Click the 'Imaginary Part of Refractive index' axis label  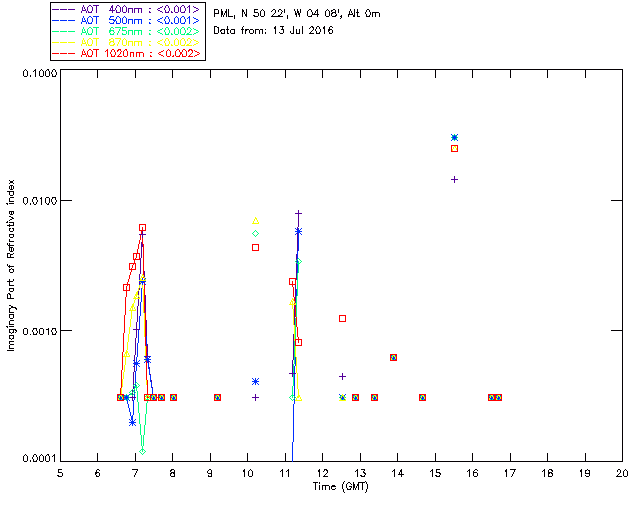point(11,265)
